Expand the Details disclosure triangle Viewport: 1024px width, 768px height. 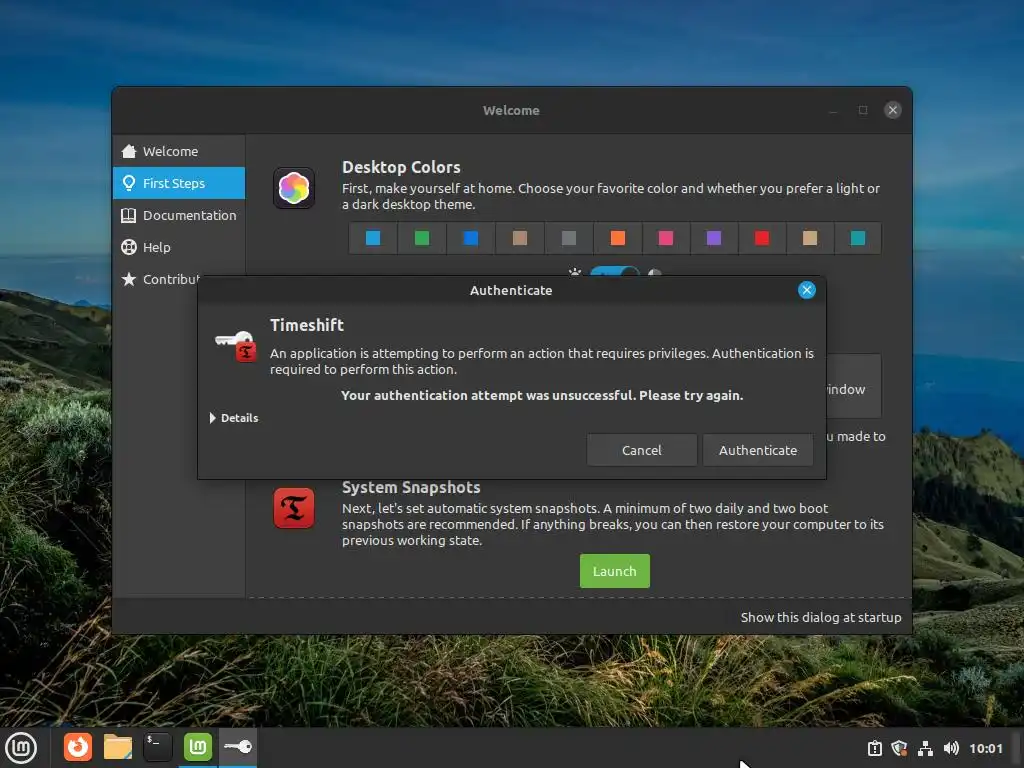click(212, 418)
